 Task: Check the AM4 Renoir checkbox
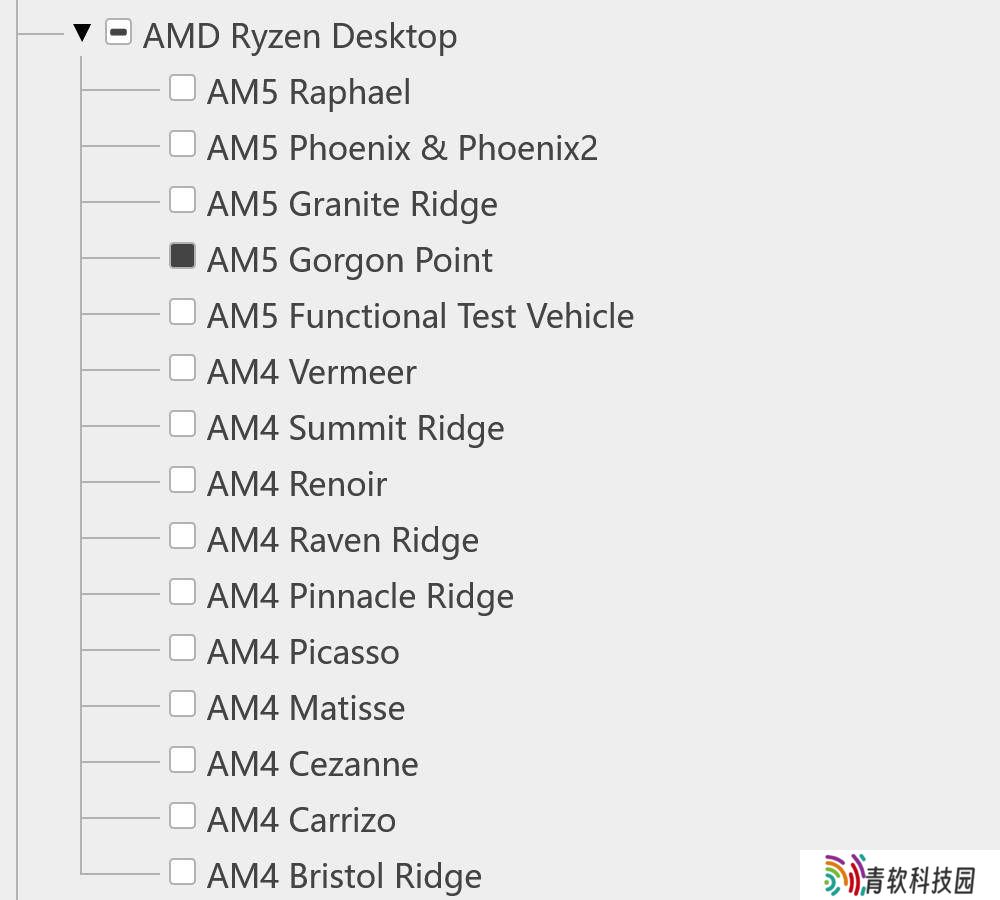coord(182,480)
